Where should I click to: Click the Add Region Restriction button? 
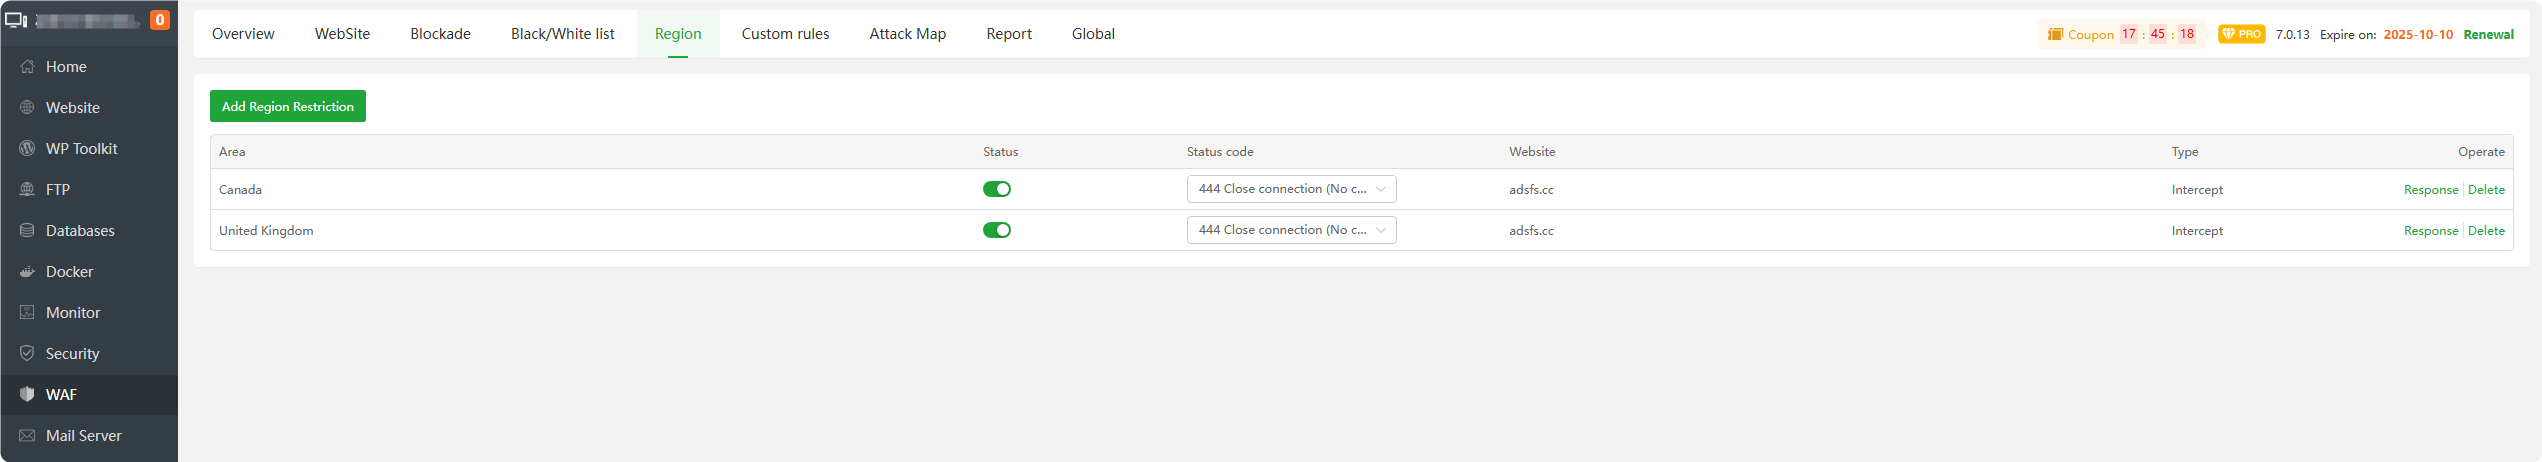click(x=287, y=107)
